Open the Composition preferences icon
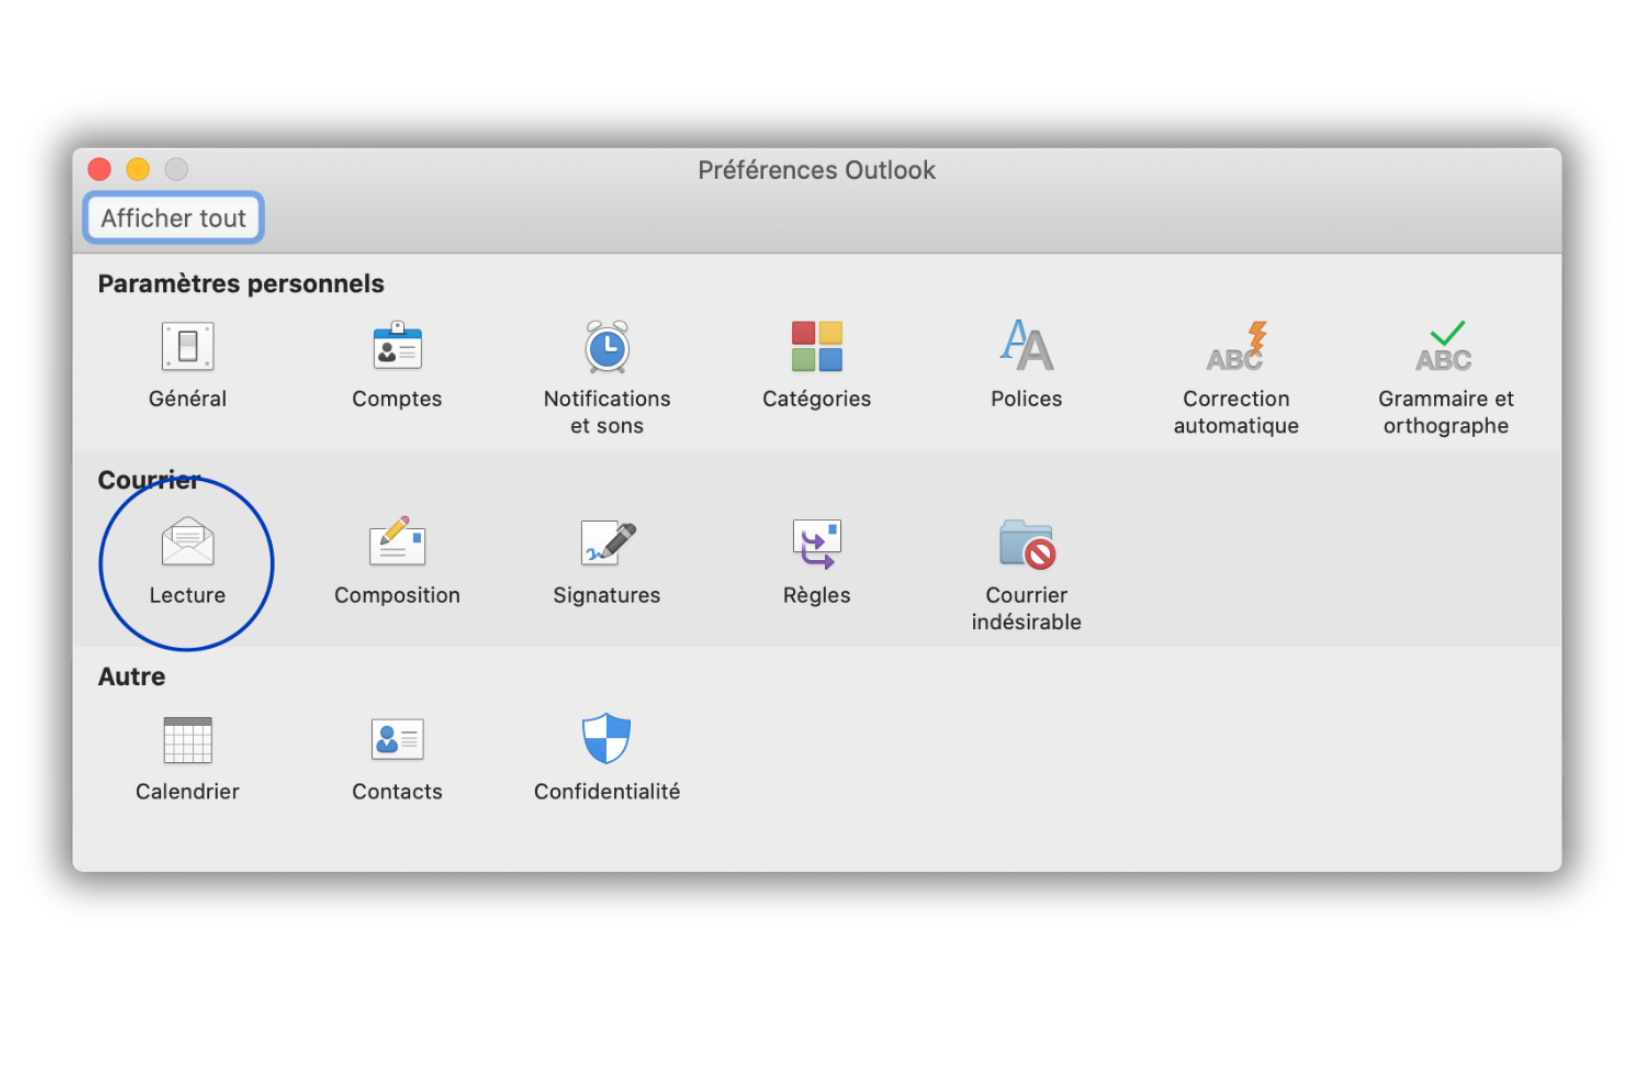Screen dimensions: 1640x1080 [x=397, y=542]
